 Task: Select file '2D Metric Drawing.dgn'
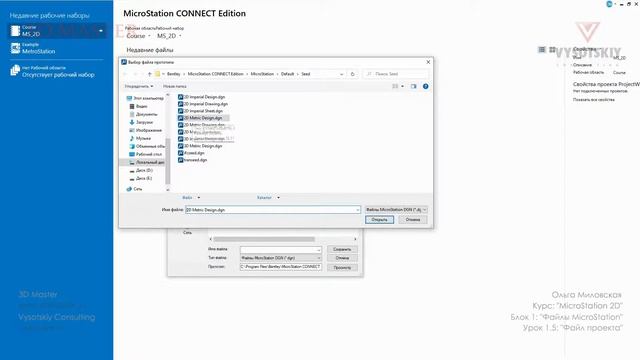coord(202,125)
